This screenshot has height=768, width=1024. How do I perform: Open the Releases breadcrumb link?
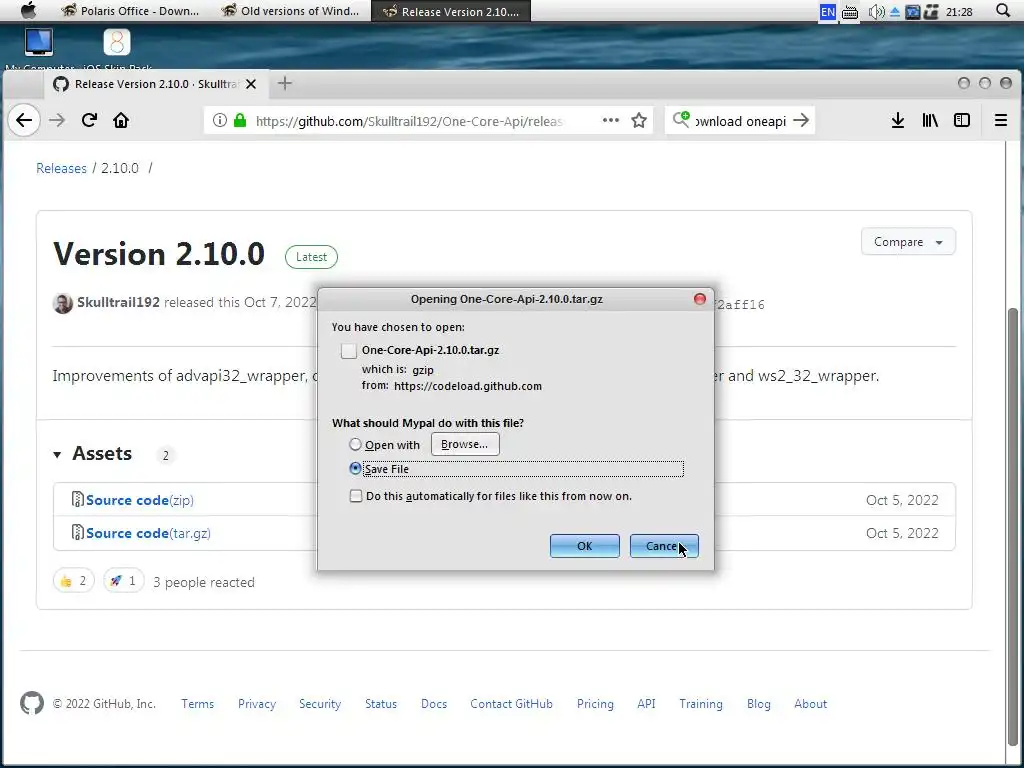click(x=61, y=168)
